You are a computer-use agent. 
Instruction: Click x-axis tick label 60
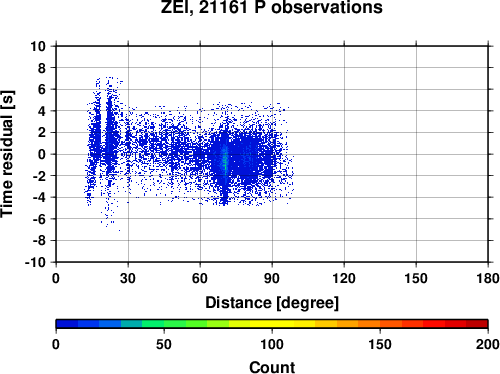pyautogui.click(x=200, y=278)
